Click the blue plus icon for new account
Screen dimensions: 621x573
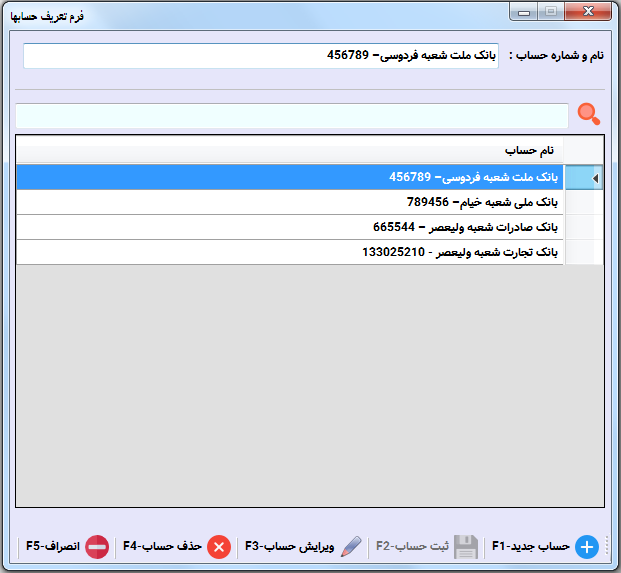[x=587, y=547]
